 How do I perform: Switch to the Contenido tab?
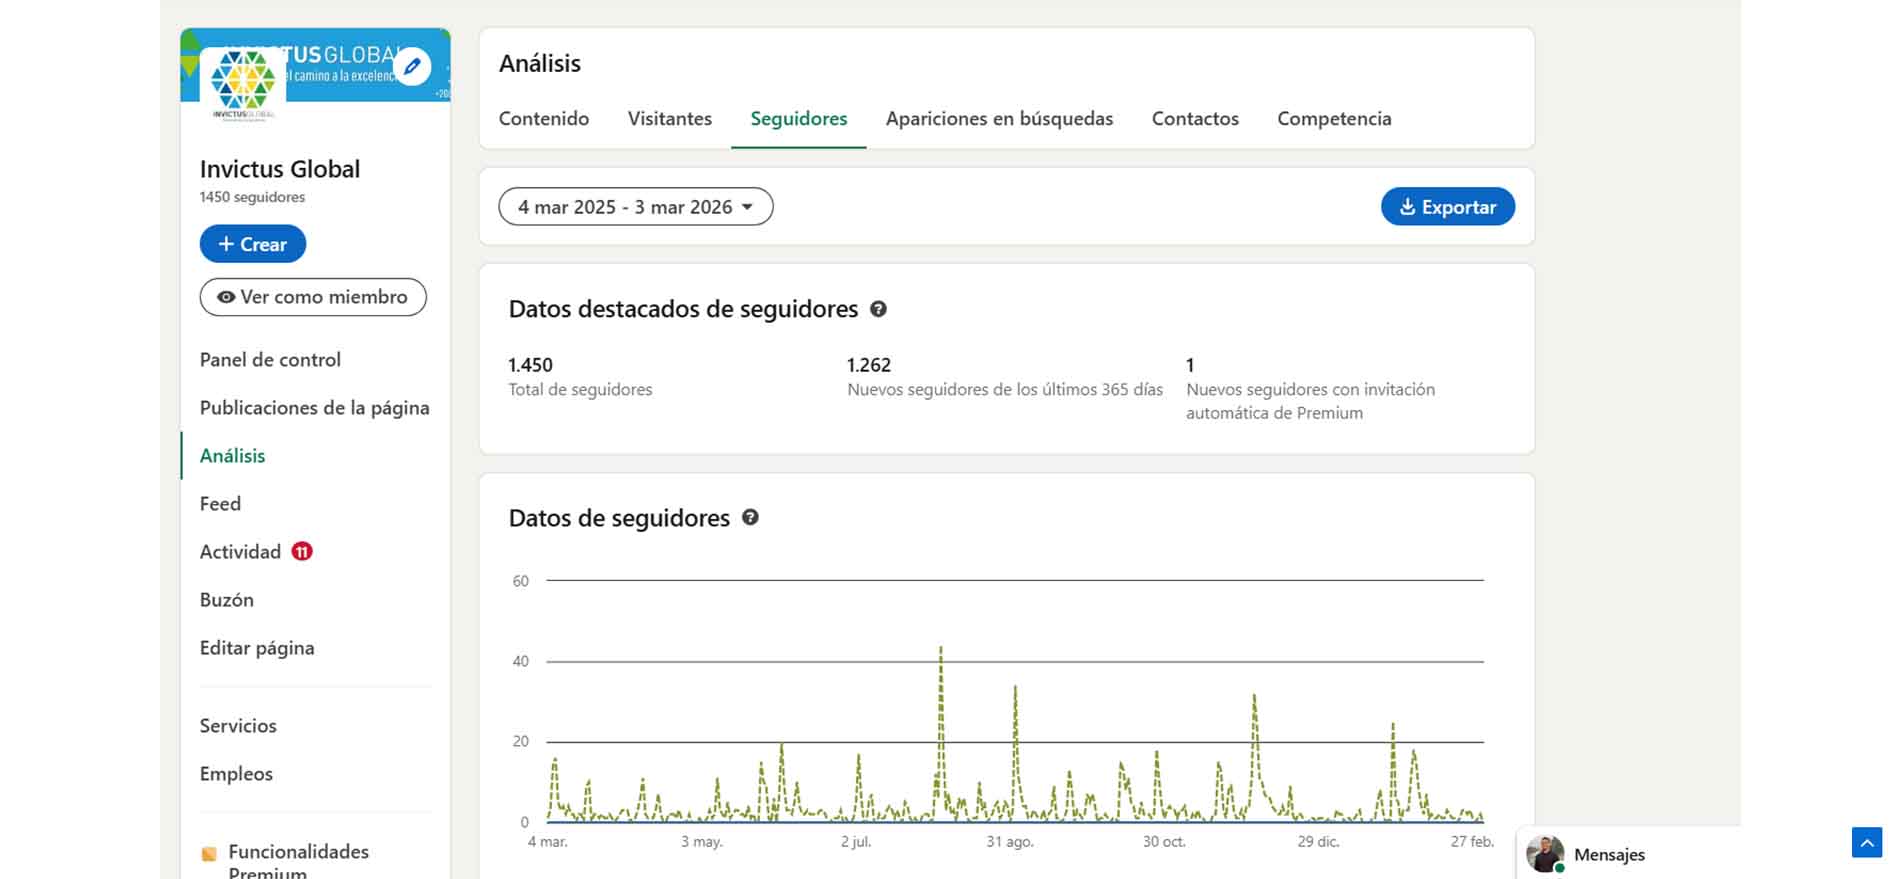[544, 119]
